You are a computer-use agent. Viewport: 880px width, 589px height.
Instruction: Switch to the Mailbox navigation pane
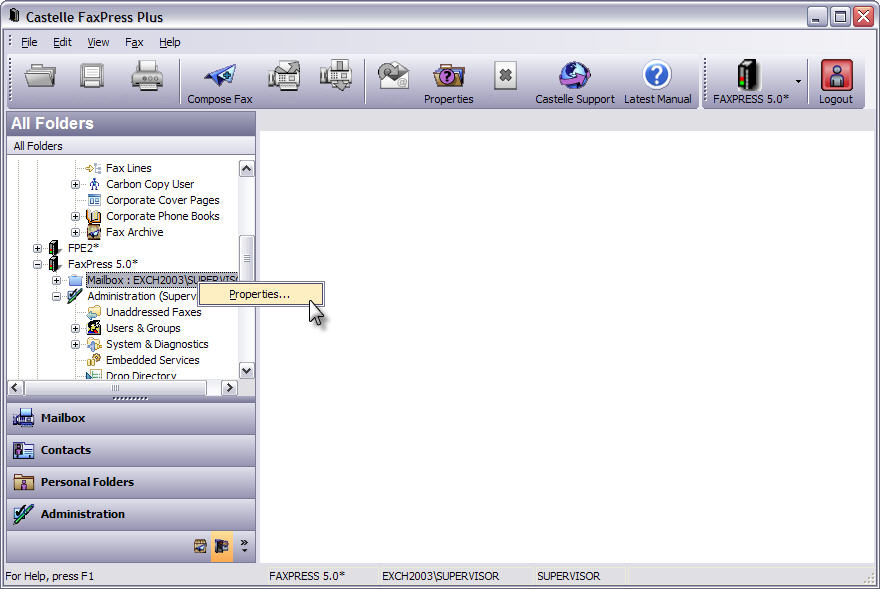coord(131,418)
